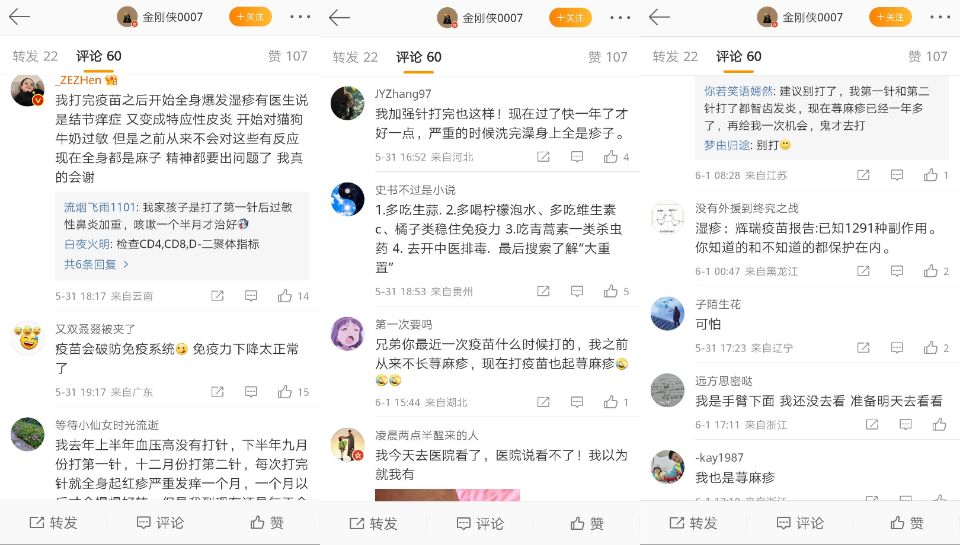Tap bottom 转发 button in left panel
960x545 pixels.
tap(53, 522)
